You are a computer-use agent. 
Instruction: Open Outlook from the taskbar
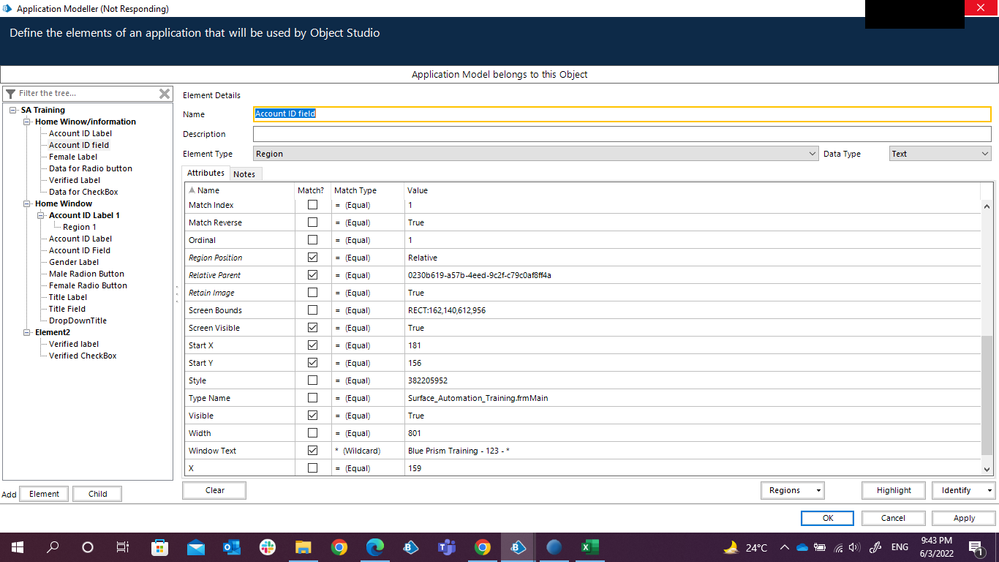tap(231, 547)
